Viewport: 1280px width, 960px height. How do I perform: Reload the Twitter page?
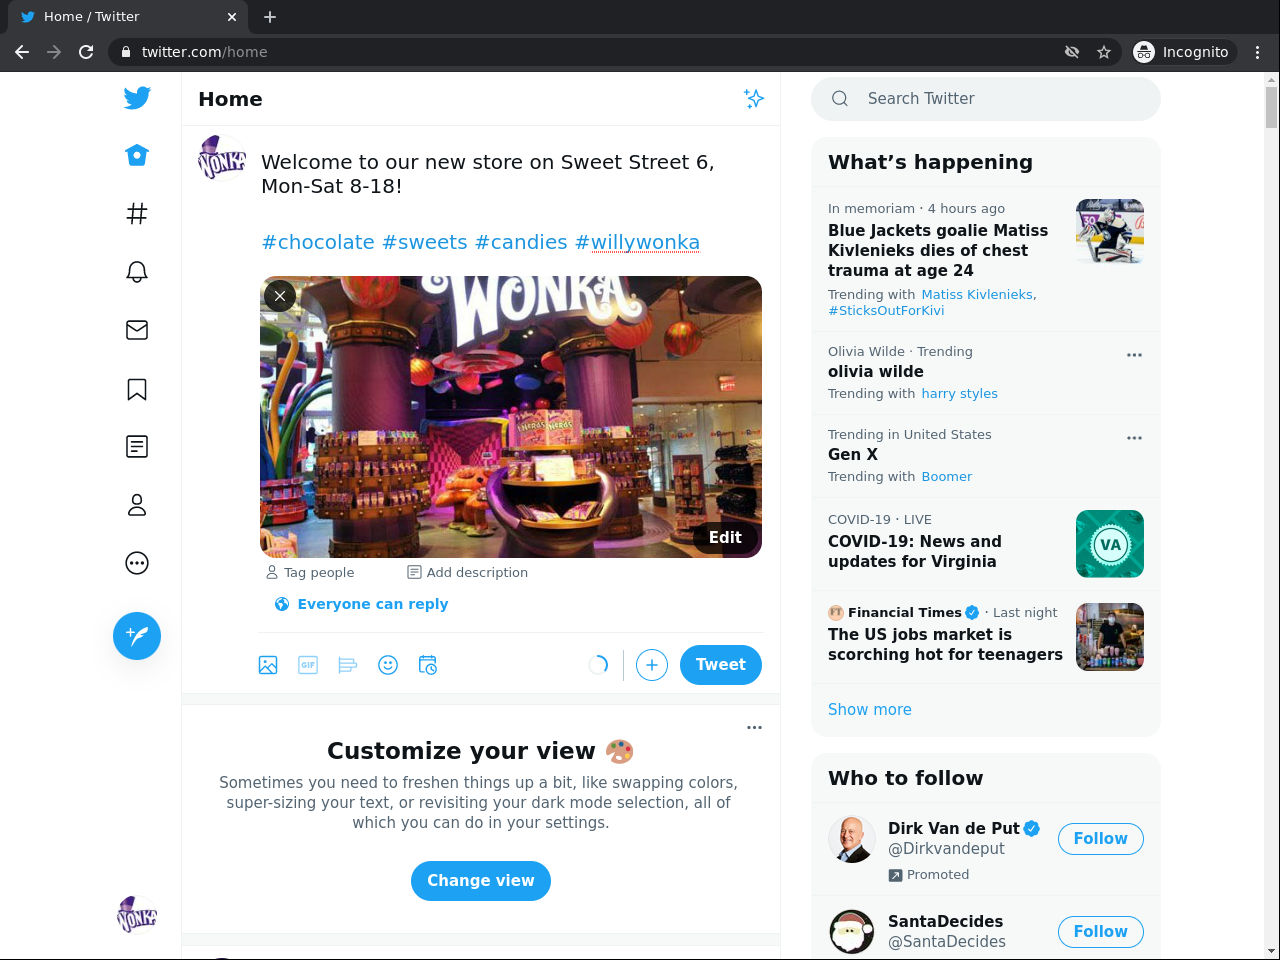coord(86,52)
